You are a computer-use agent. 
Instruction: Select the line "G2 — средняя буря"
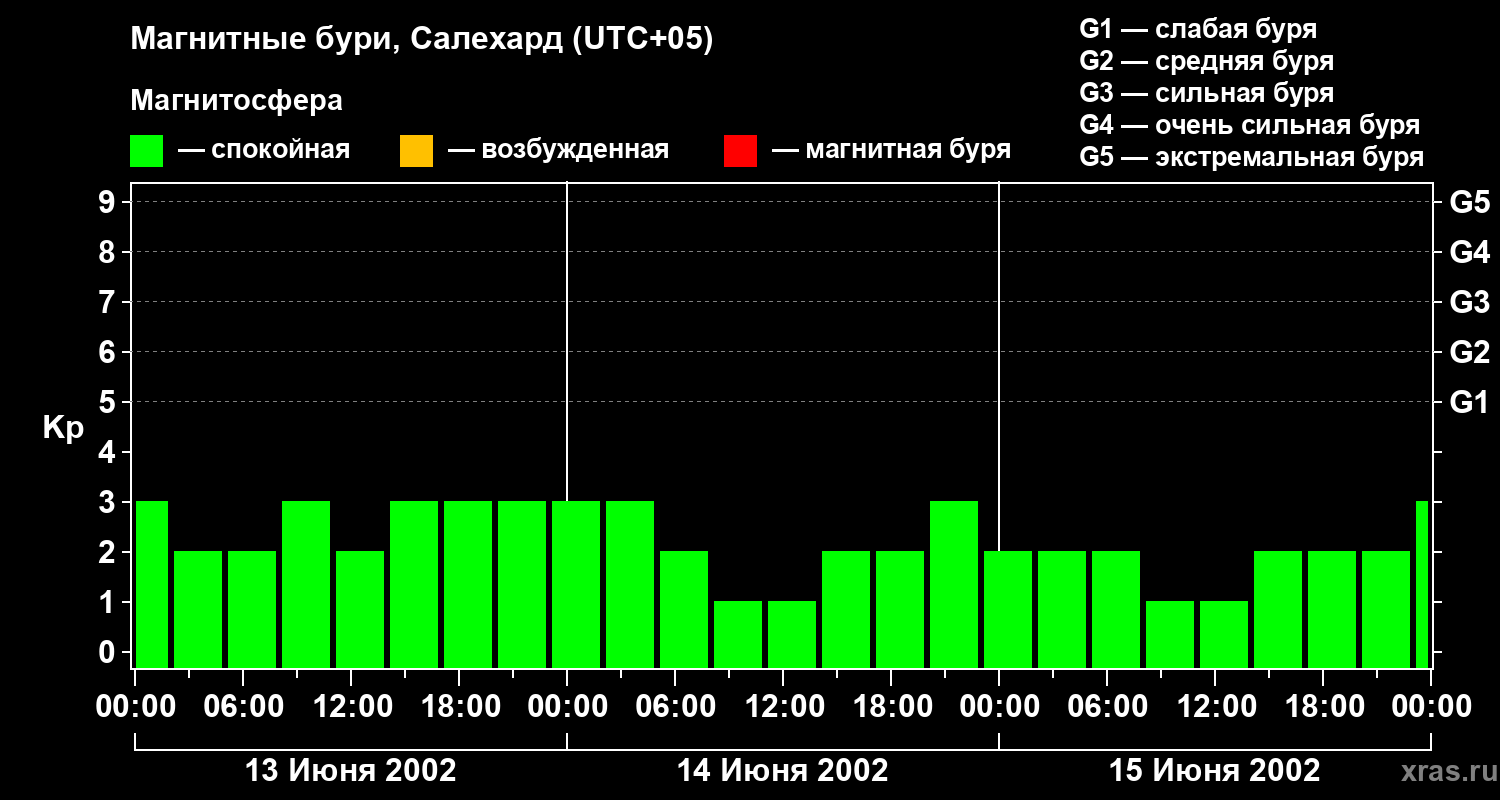1207,61
